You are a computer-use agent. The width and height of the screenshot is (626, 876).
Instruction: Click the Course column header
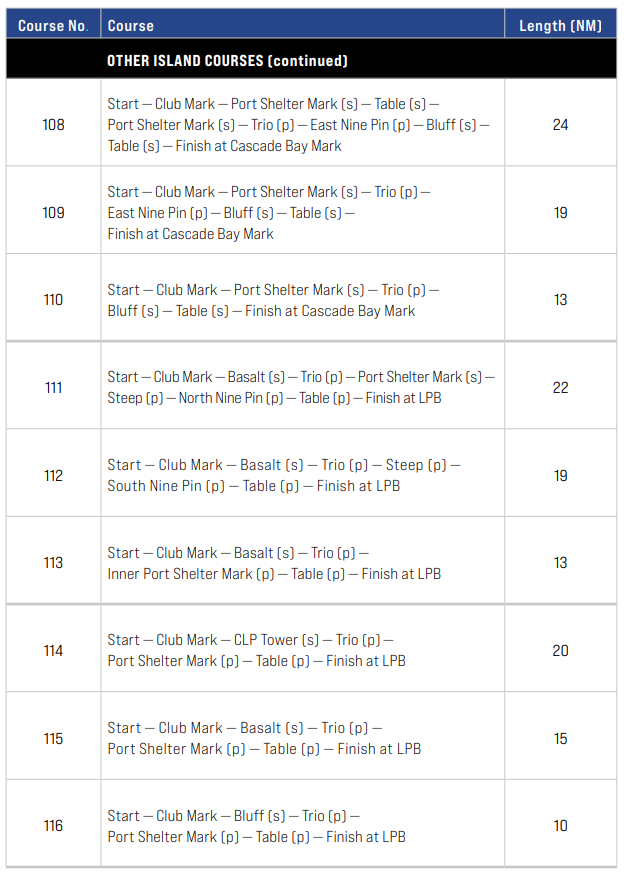point(130,26)
